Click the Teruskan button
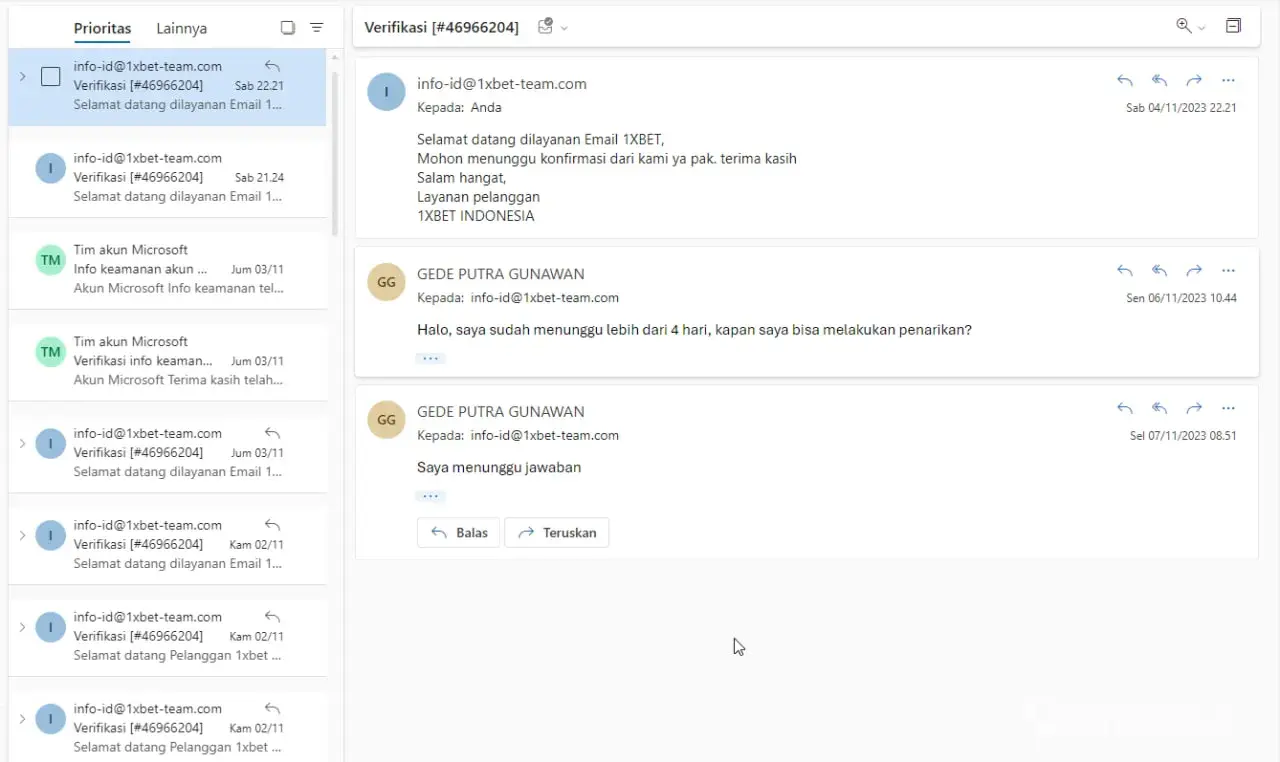This screenshot has width=1280, height=762. (556, 533)
